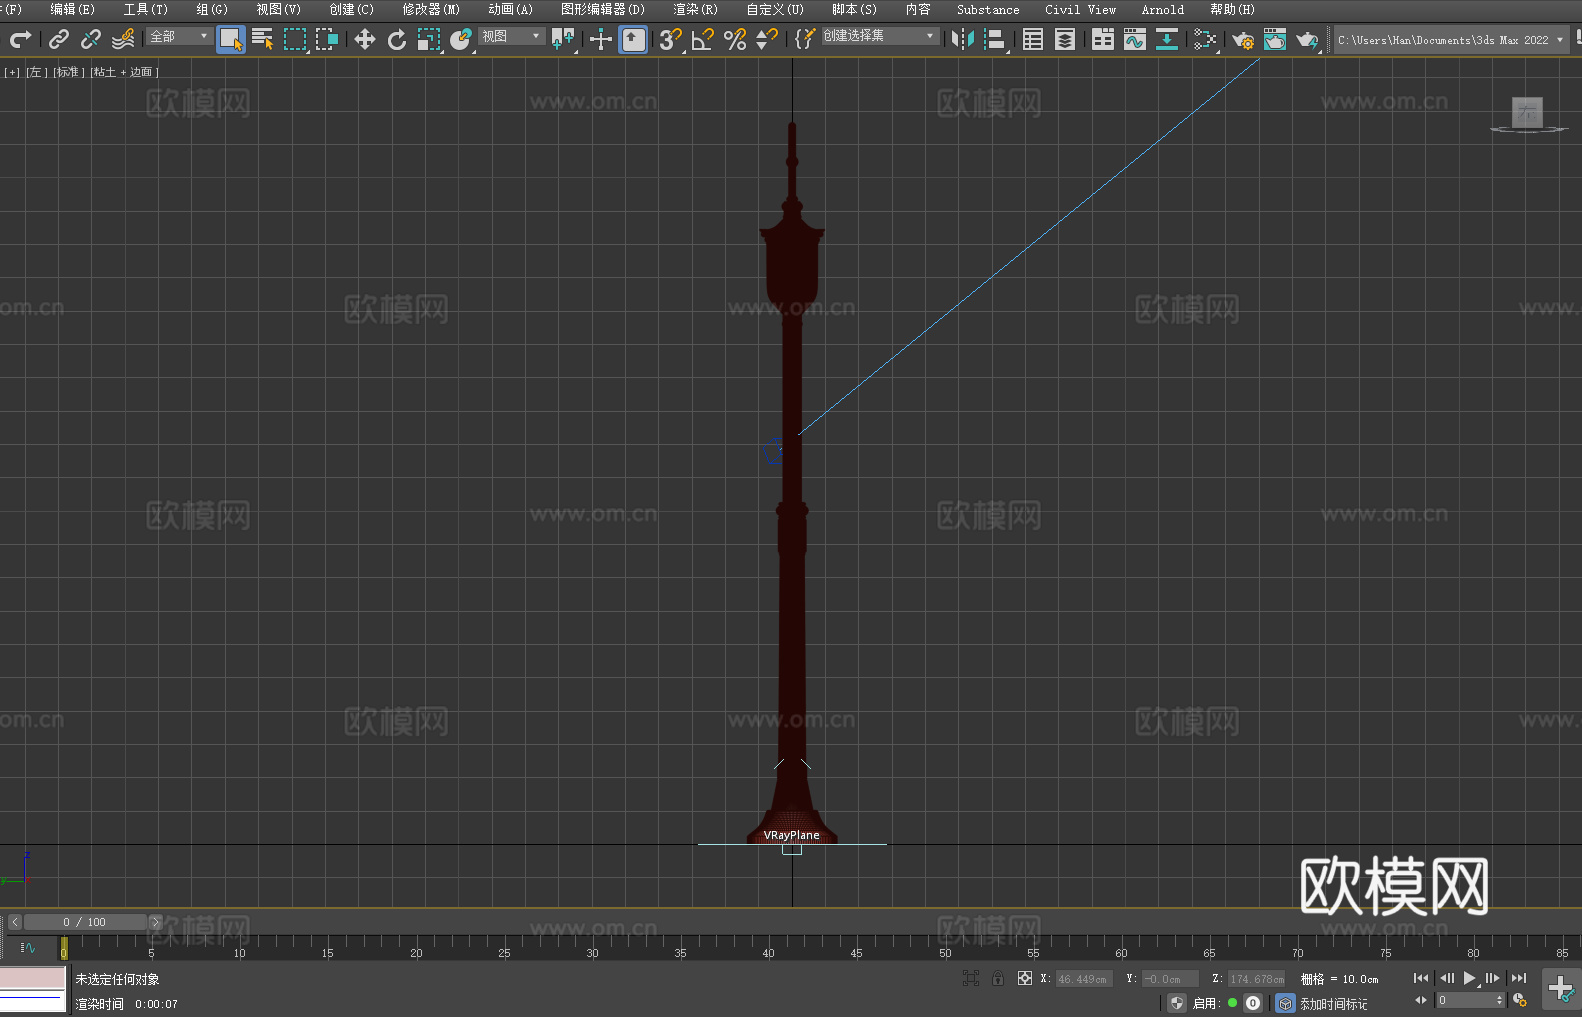Viewport: 1582px width, 1017px height.
Task: Open the 修改器(M) menu
Action: (431, 10)
